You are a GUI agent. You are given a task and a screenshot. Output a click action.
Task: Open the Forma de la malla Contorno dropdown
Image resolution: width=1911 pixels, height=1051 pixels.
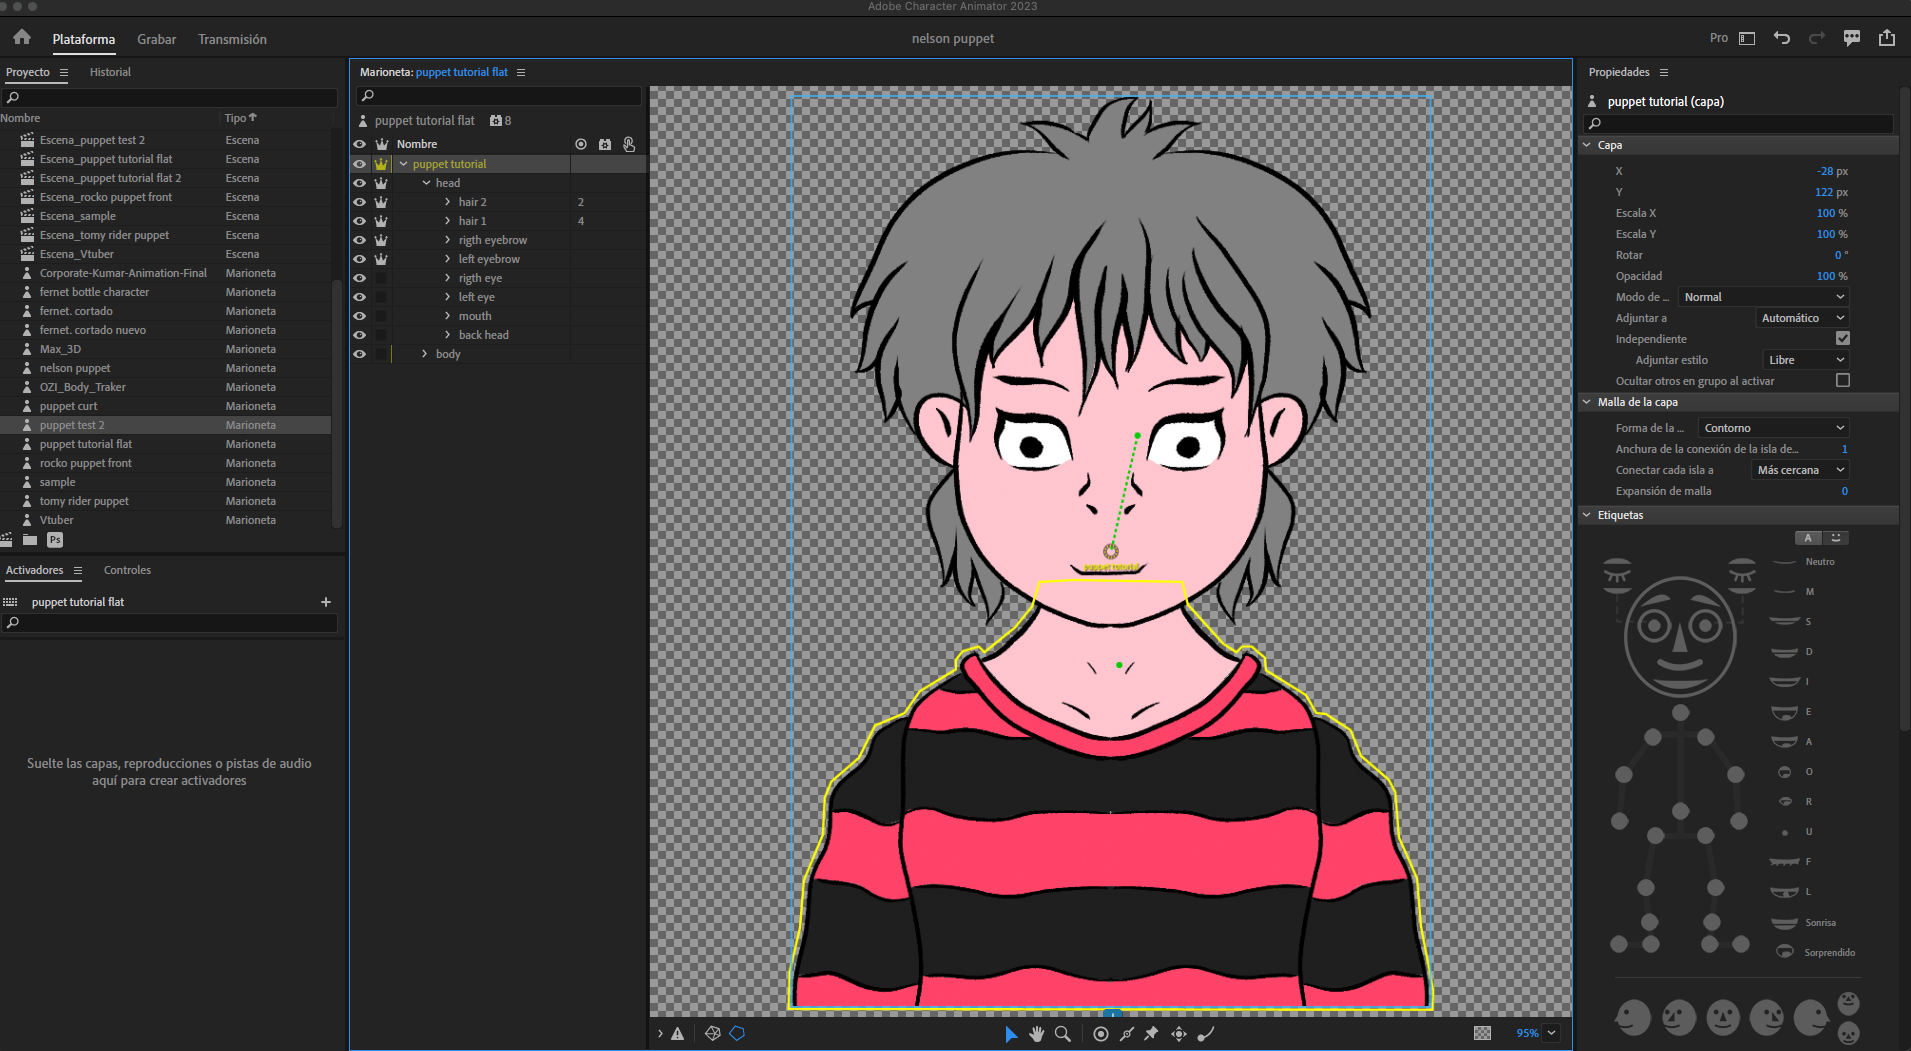[1773, 428]
